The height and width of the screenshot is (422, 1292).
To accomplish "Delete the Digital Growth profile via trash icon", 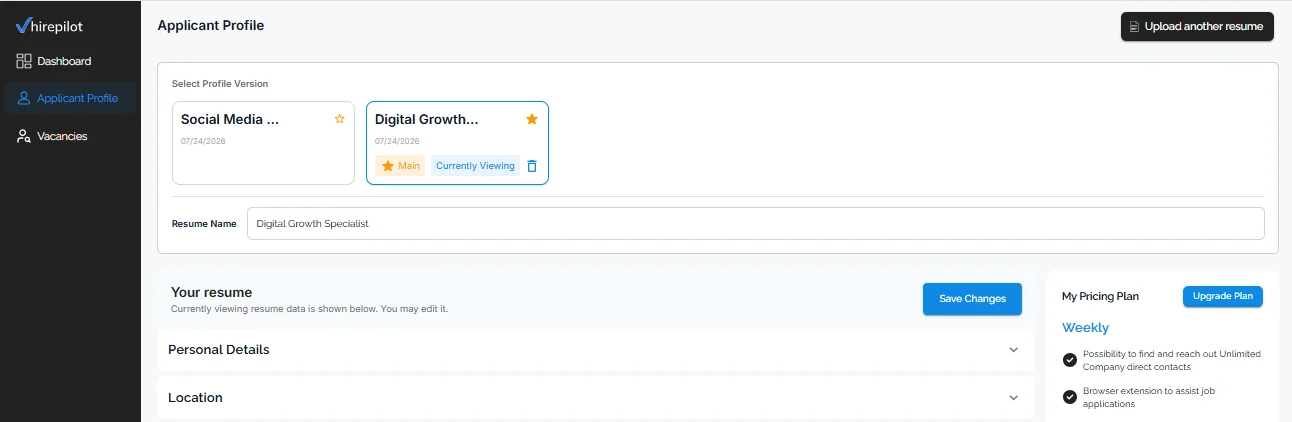I will point(532,166).
